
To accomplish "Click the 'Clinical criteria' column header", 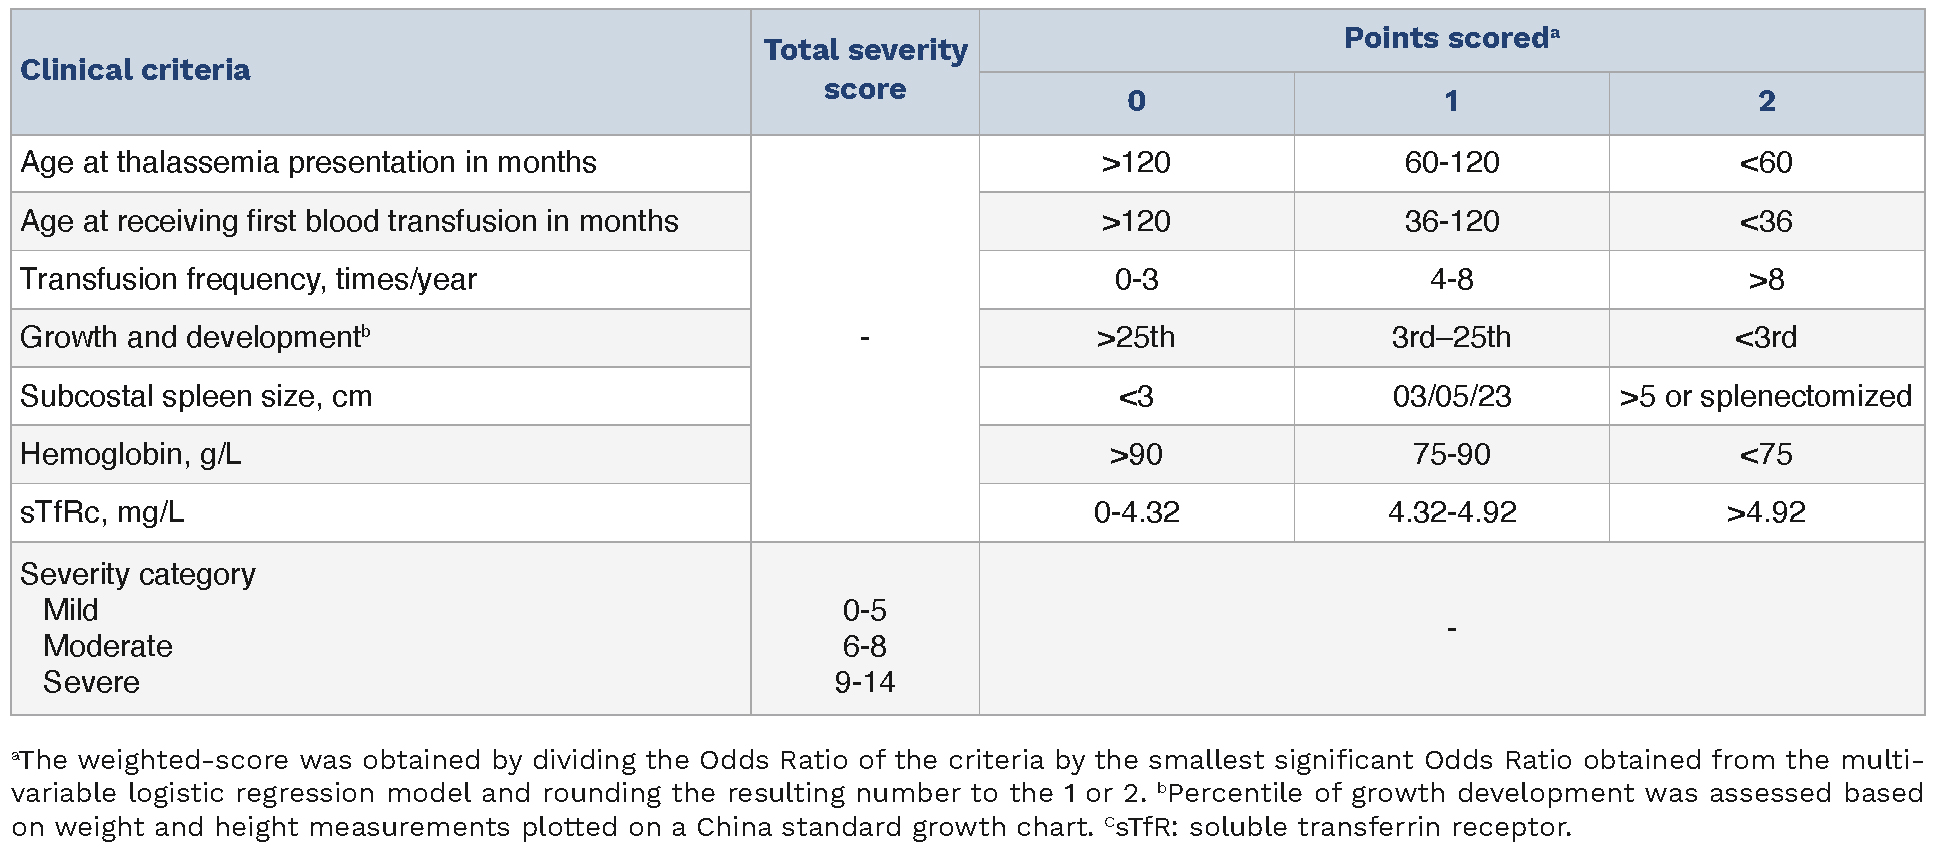I will pos(135,70).
